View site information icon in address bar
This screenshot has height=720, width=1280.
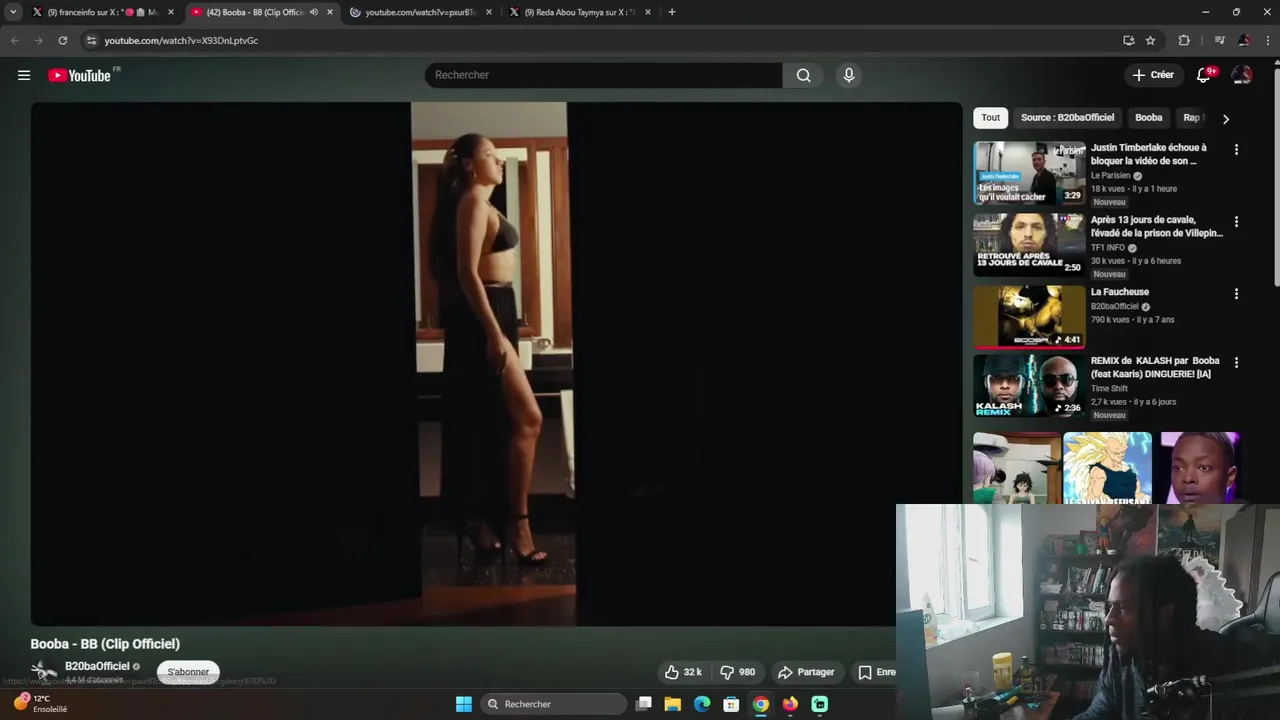point(91,40)
